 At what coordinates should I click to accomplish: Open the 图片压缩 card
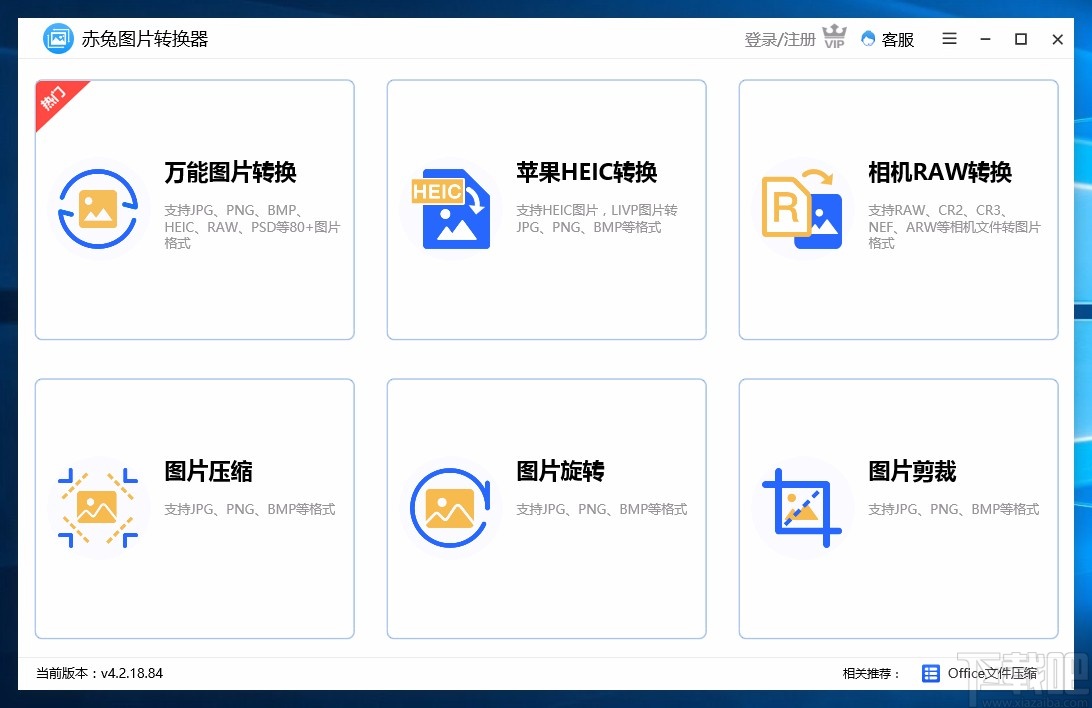194,508
